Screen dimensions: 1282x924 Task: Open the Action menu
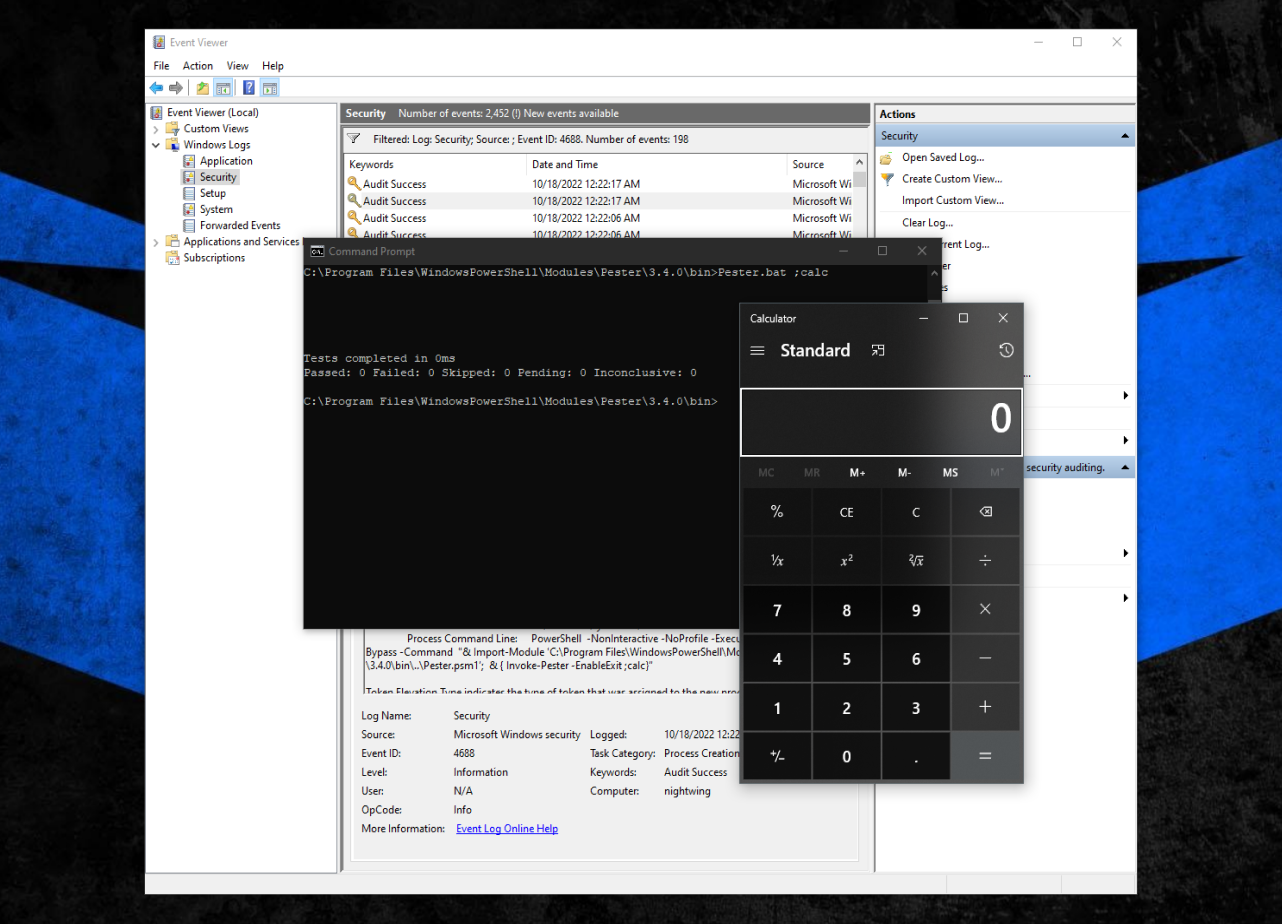[x=198, y=66]
